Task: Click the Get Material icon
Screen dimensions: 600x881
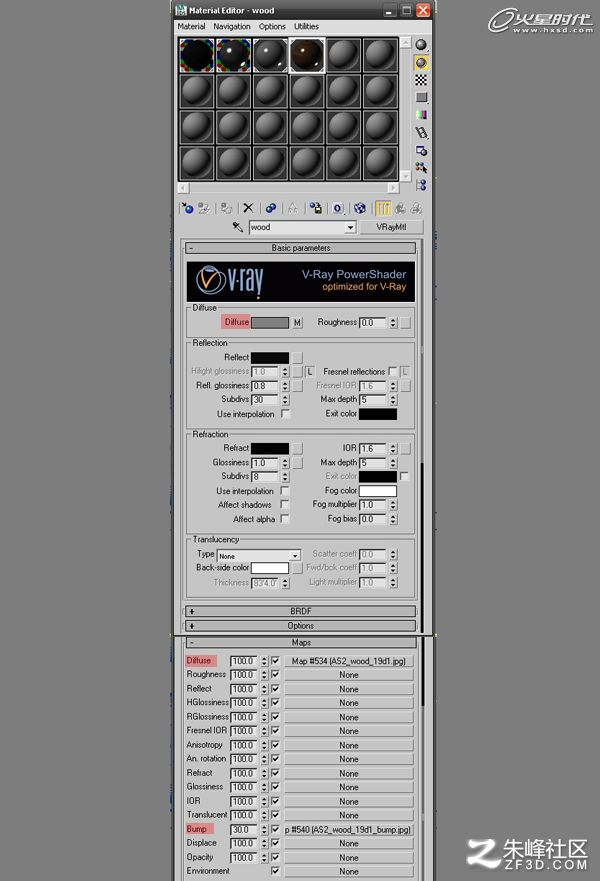Action: pyautogui.click(x=187, y=208)
